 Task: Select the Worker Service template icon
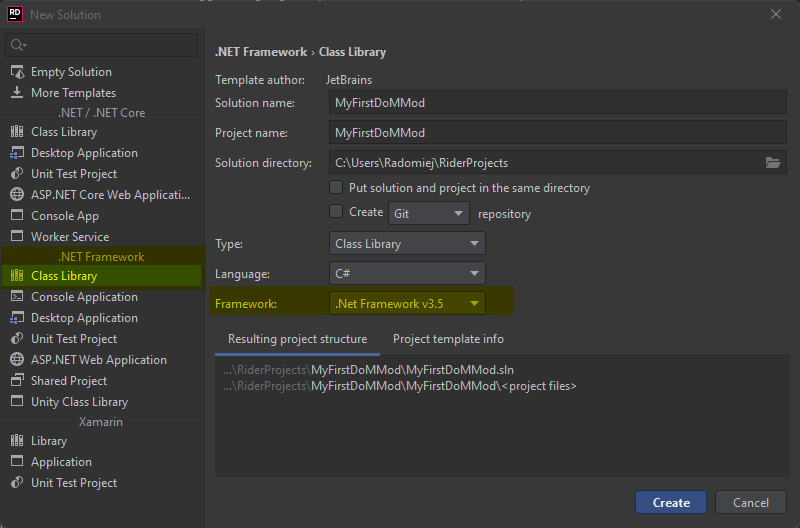16,237
